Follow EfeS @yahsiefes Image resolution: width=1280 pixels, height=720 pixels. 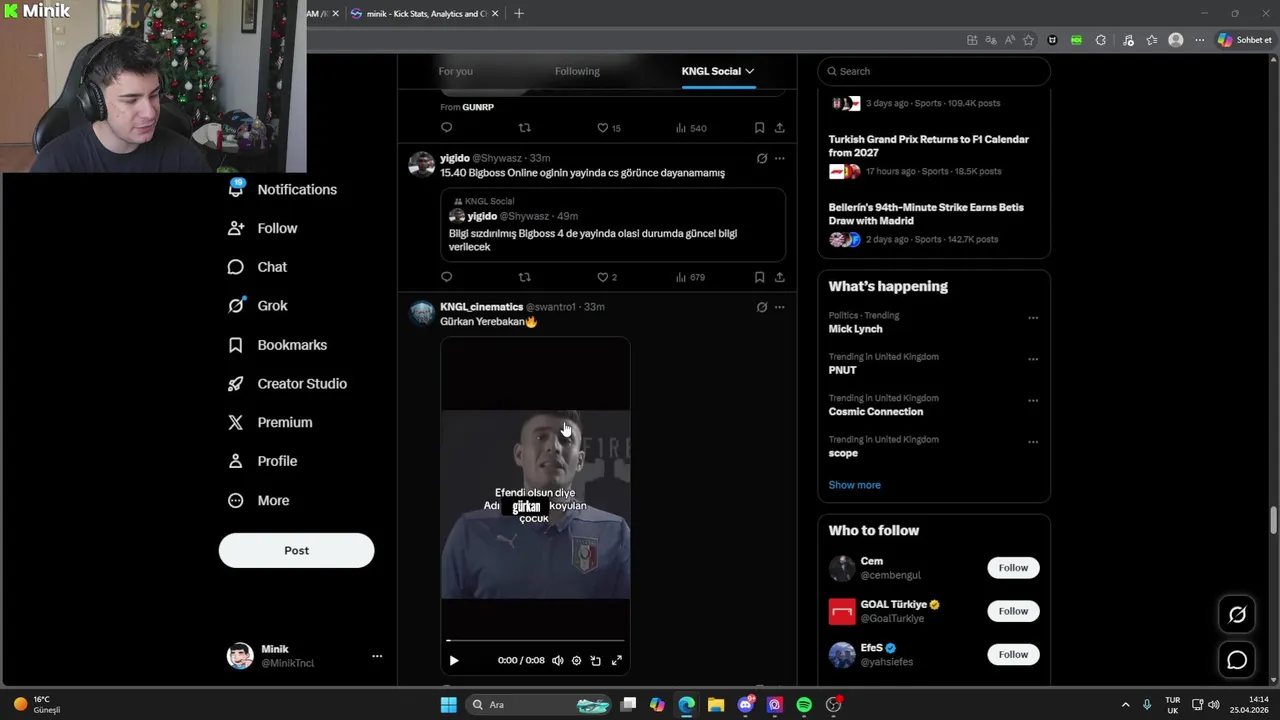coord(1013,655)
